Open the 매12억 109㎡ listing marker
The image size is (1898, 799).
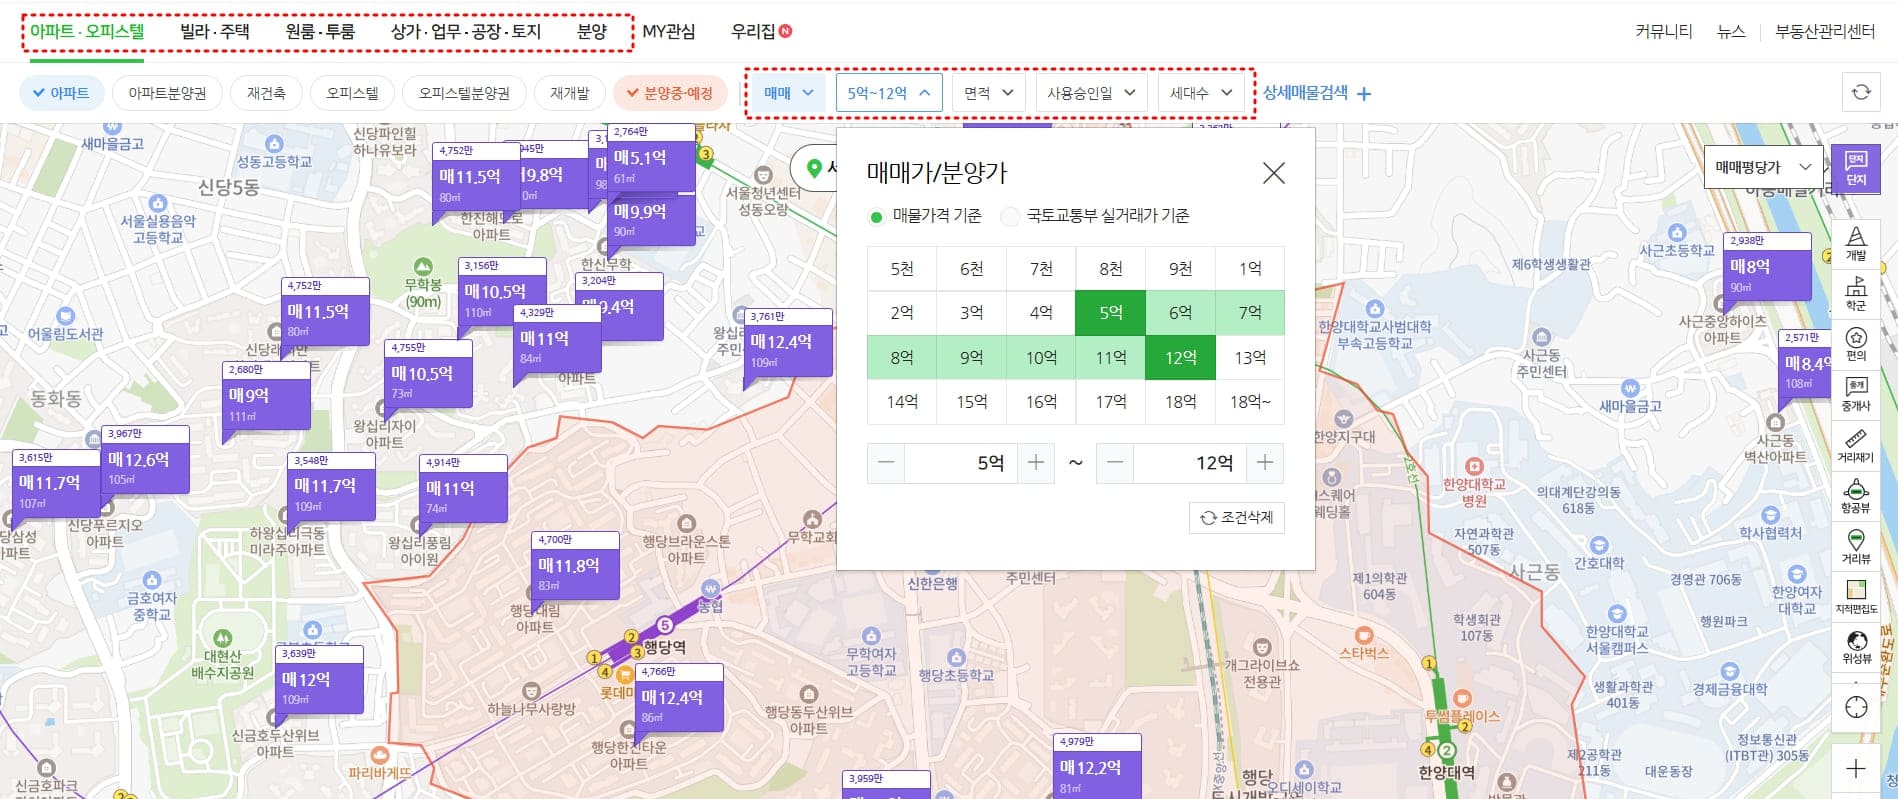pyautogui.click(x=320, y=680)
